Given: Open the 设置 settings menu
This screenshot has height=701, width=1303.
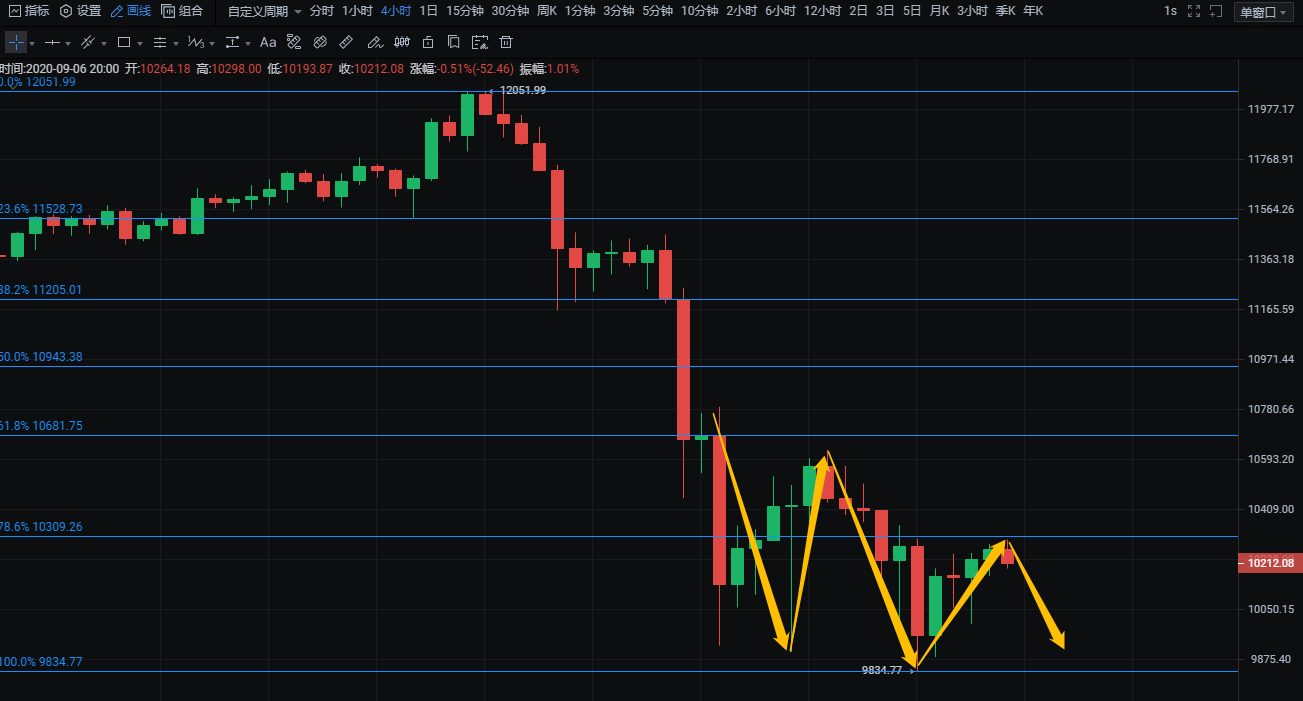Looking at the screenshot, I should (80, 11).
